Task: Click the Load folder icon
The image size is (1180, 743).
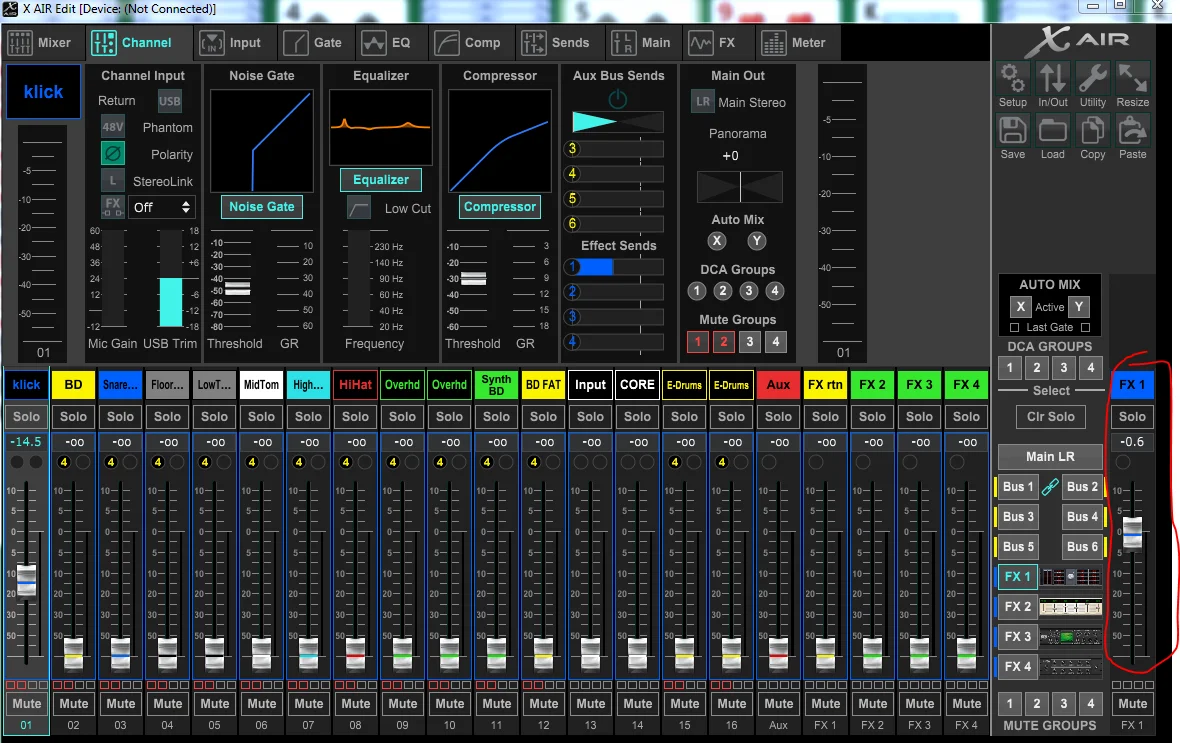Action: tap(1053, 130)
